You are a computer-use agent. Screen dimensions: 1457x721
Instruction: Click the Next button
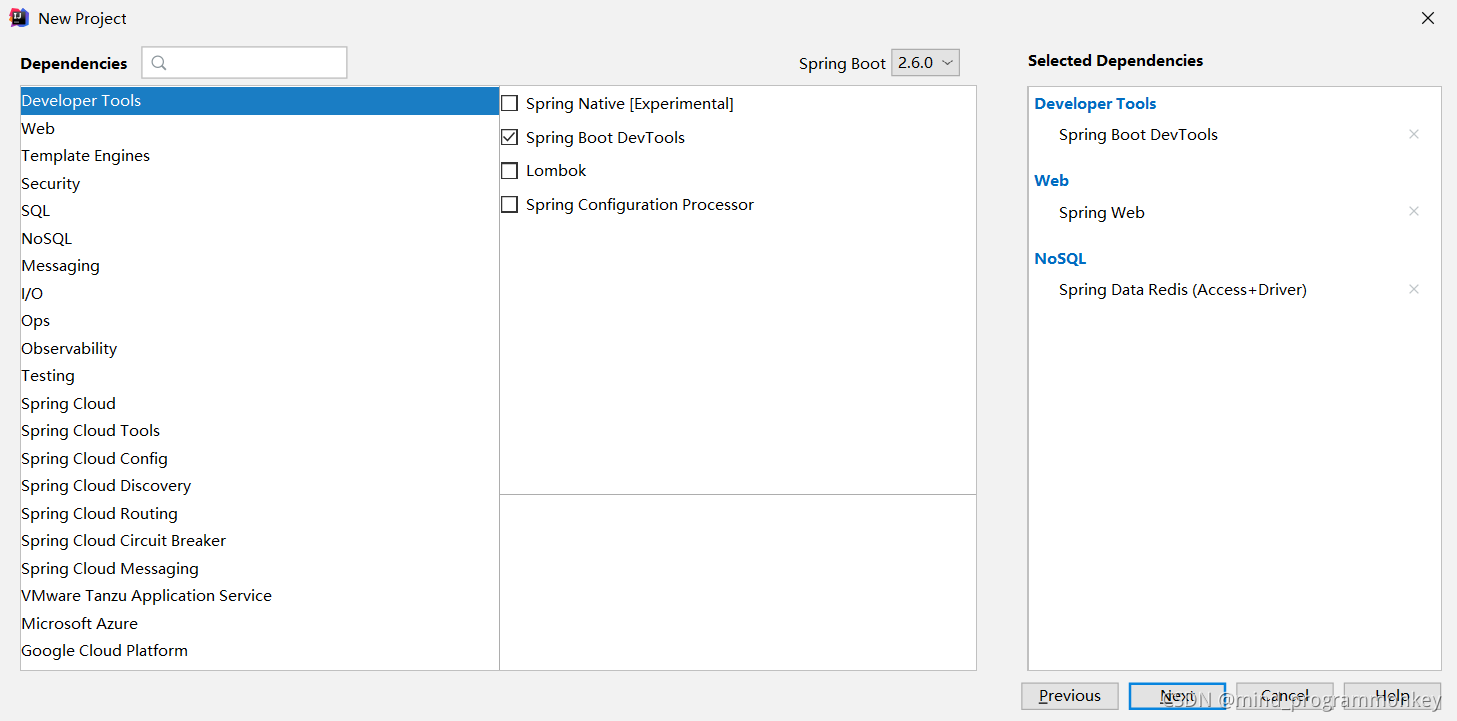1177,696
